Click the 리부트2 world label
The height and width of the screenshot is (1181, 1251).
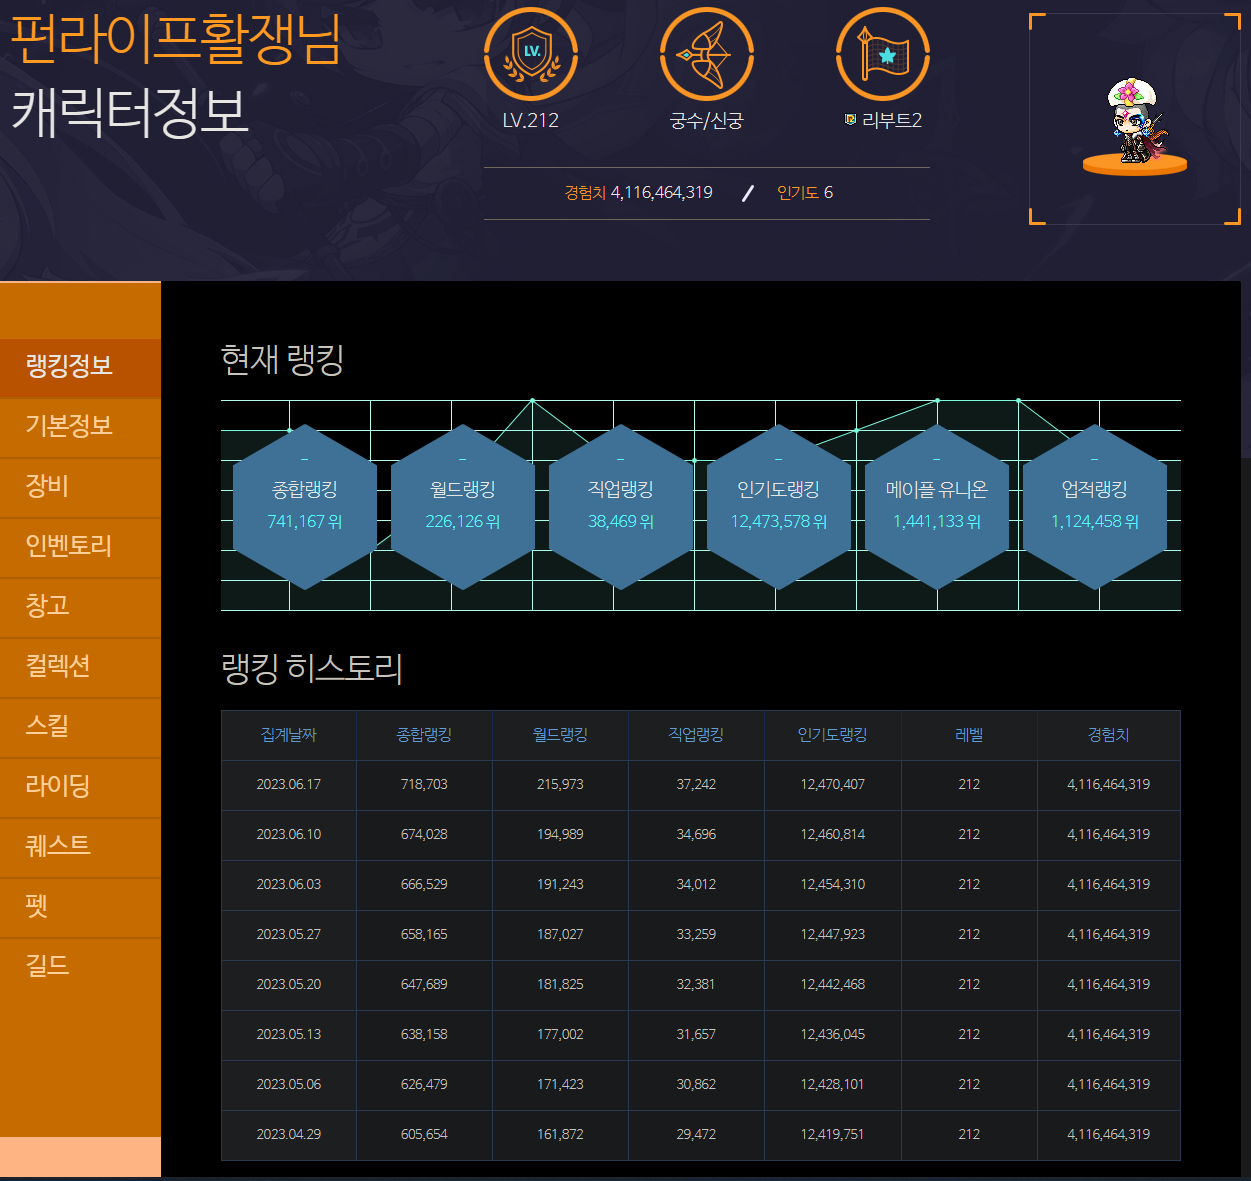pyautogui.click(x=892, y=121)
